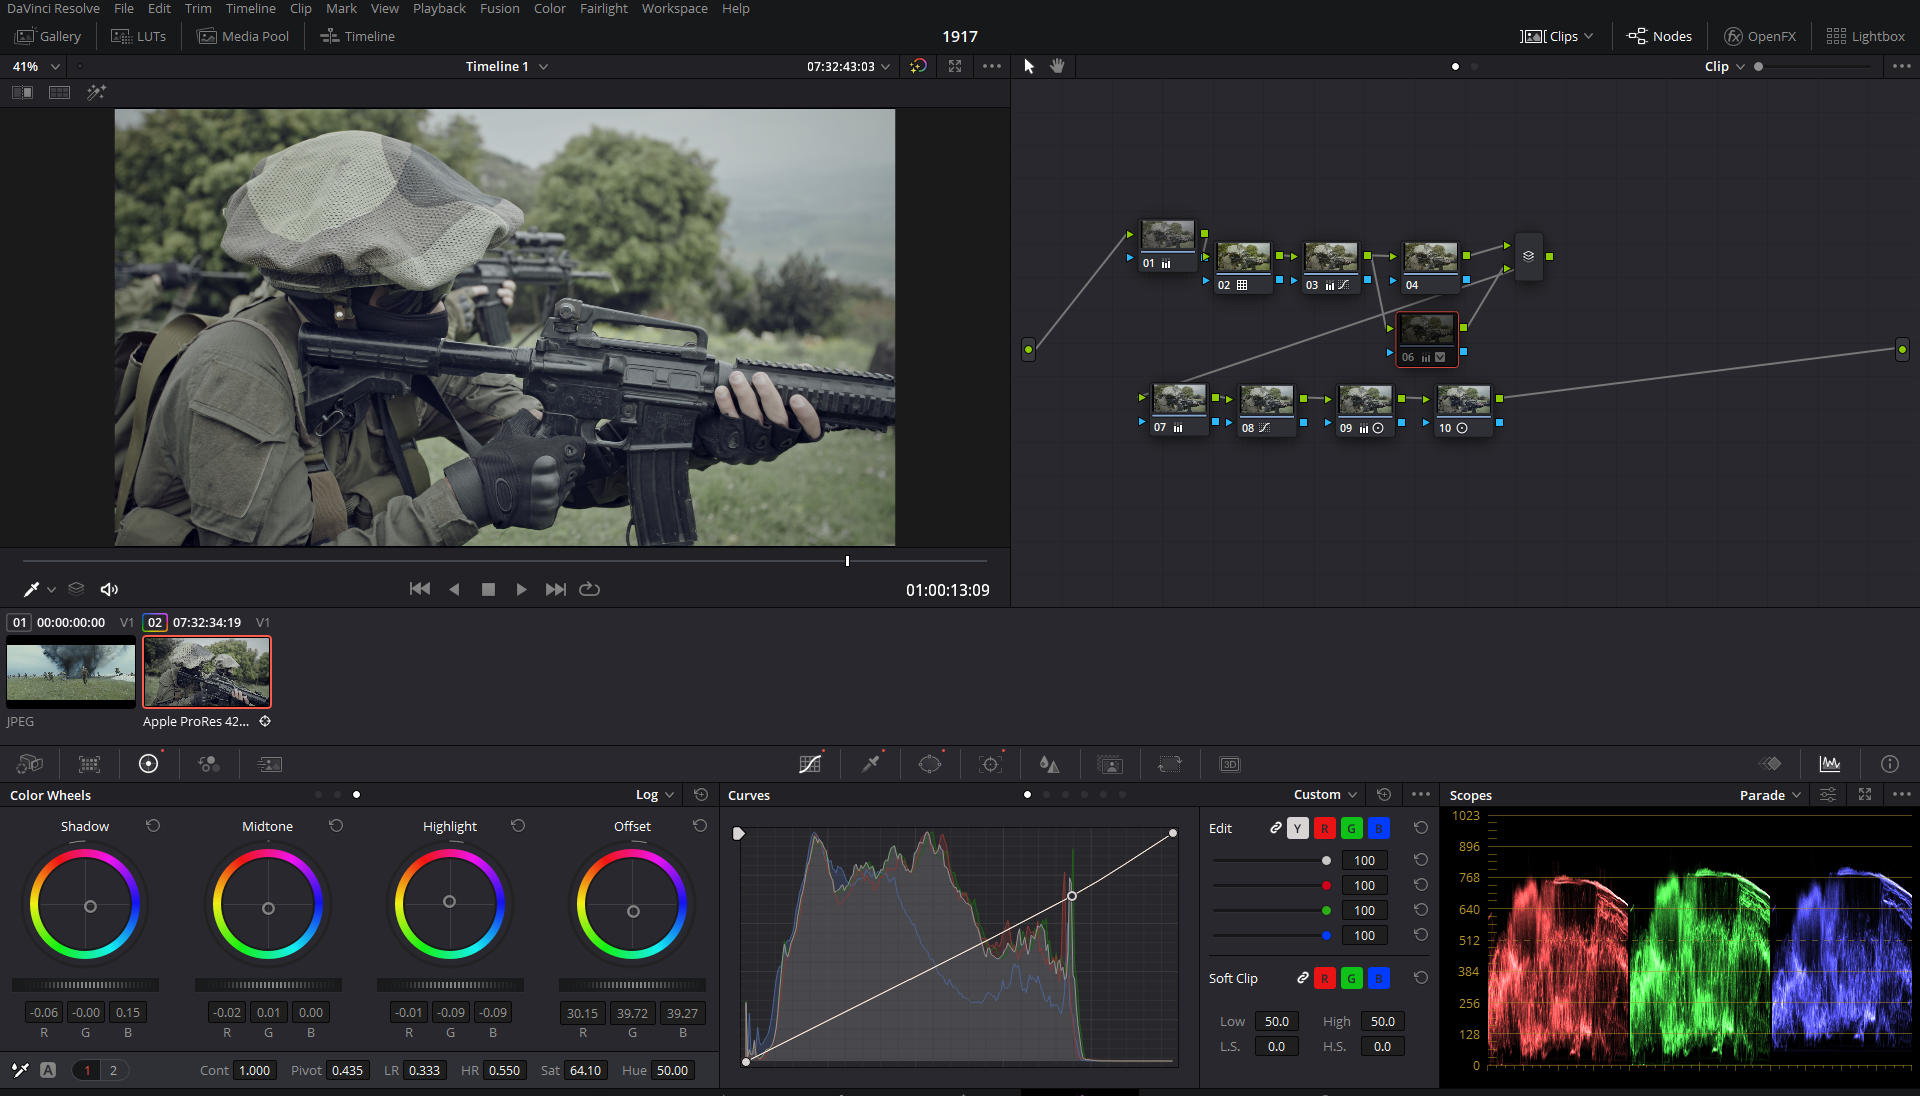Expand the viewer to full screen
The image size is (1920, 1096).
click(x=955, y=66)
